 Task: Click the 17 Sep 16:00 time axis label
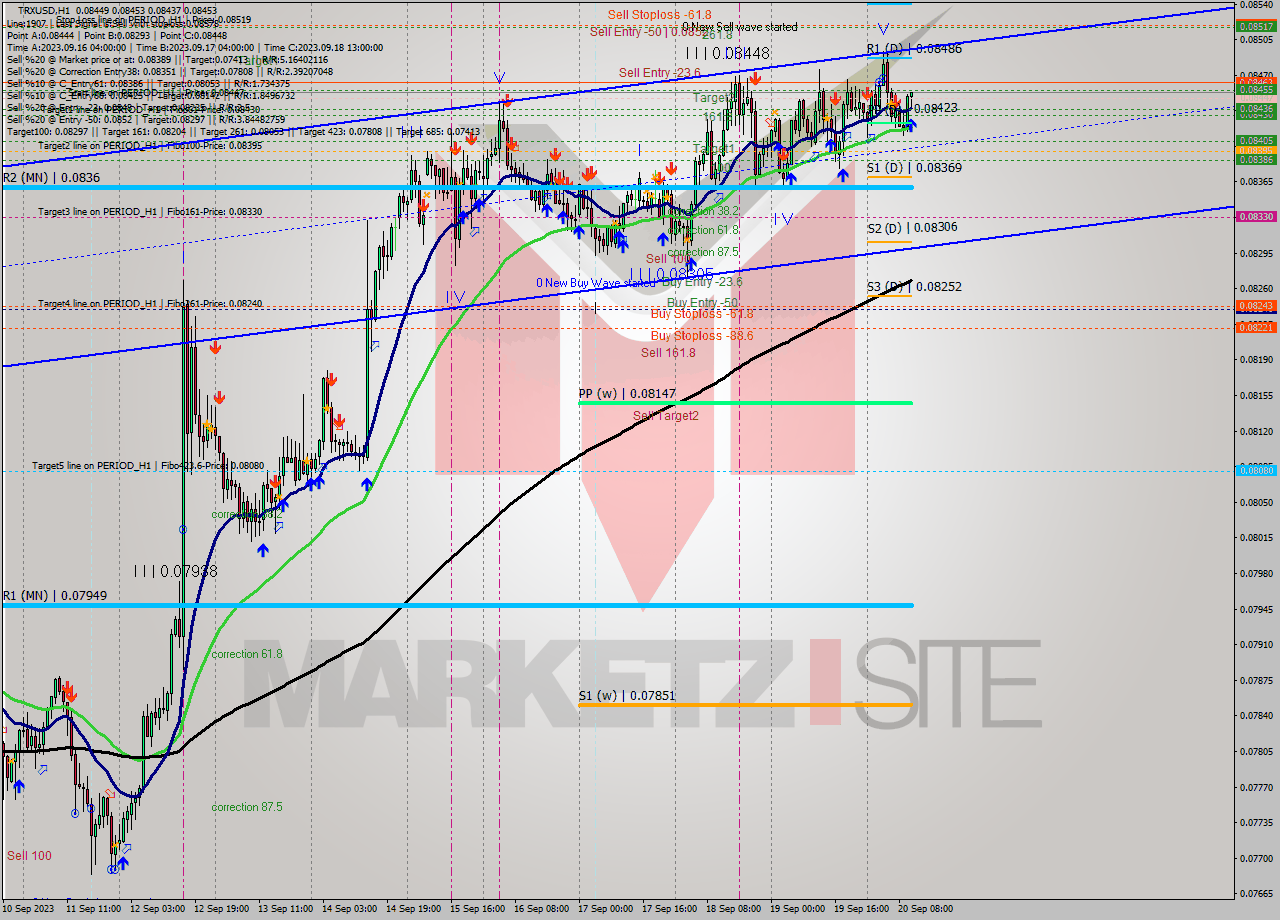pos(670,909)
